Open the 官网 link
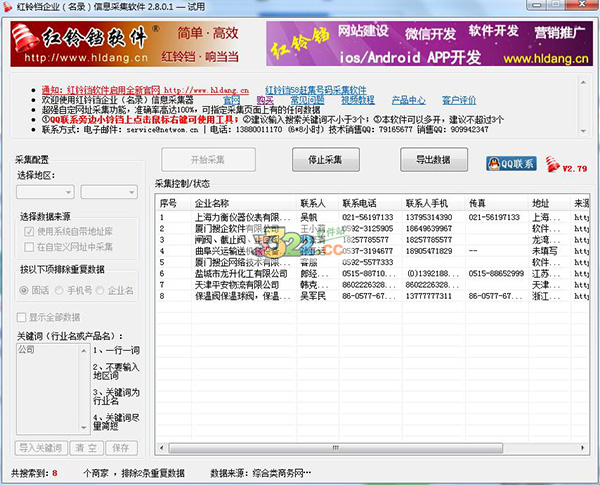 point(232,100)
